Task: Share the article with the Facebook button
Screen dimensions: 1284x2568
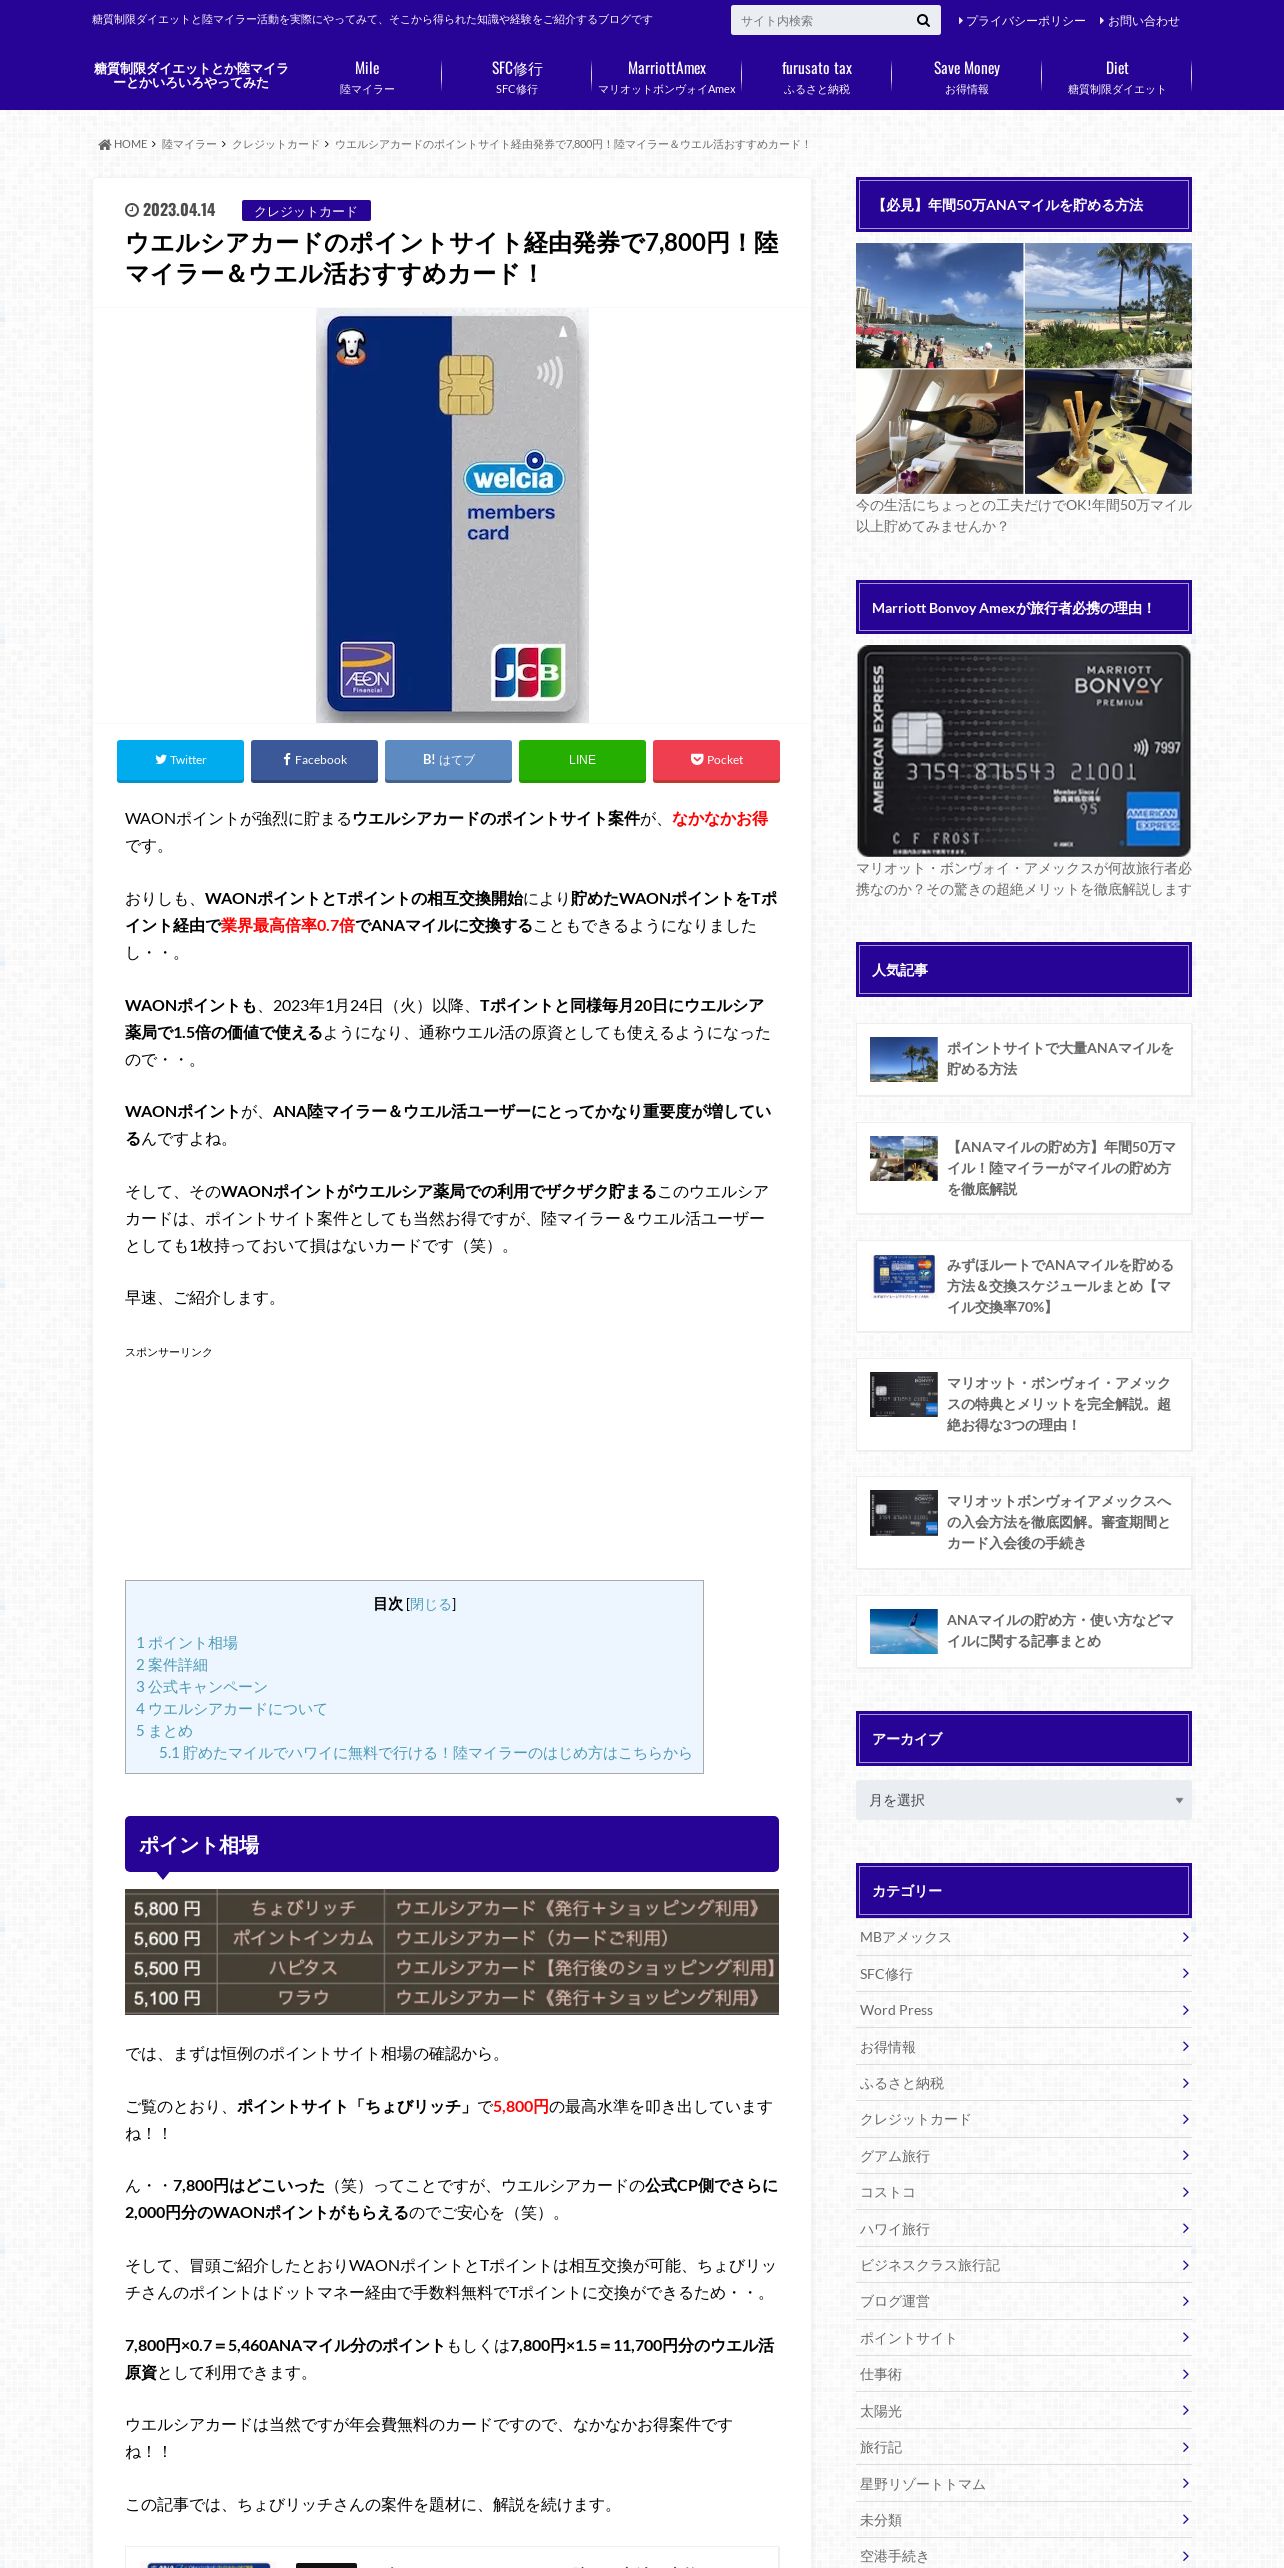Action: (x=314, y=760)
